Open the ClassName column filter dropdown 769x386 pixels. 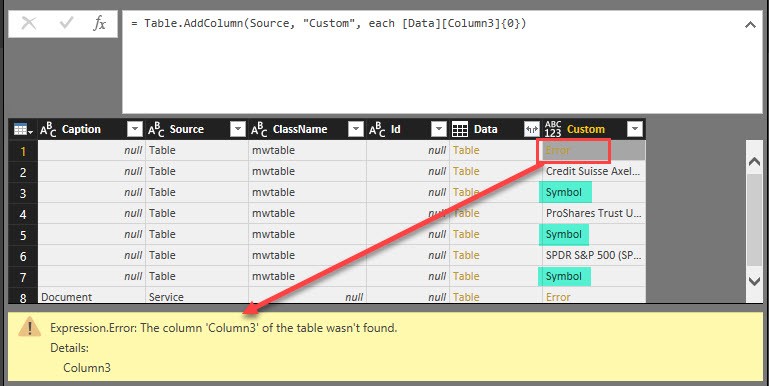tap(356, 129)
